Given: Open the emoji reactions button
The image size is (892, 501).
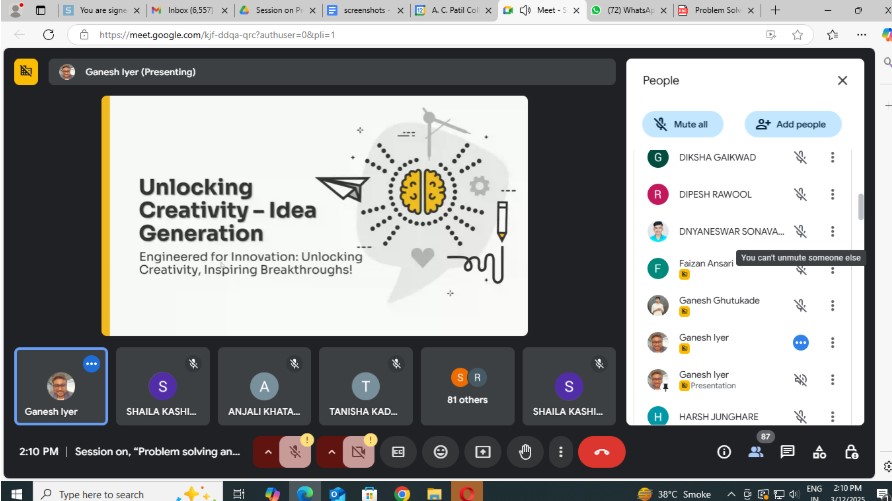Looking at the screenshot, I should (440, 452).
